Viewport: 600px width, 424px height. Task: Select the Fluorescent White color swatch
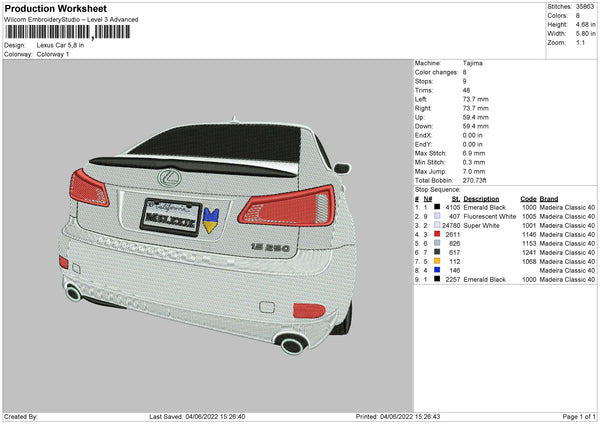coord(437,216)
